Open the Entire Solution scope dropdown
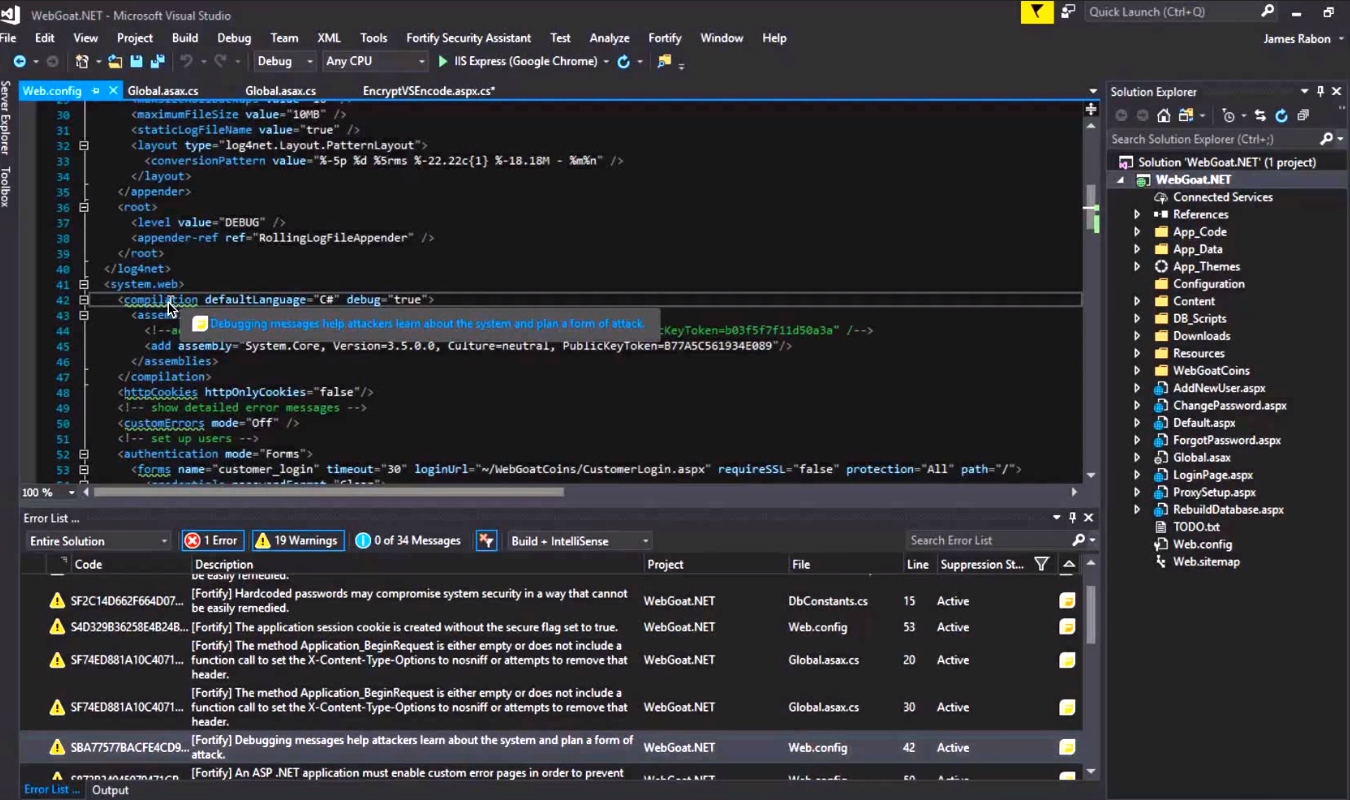 pyautogui.click(x=98, y=541)
